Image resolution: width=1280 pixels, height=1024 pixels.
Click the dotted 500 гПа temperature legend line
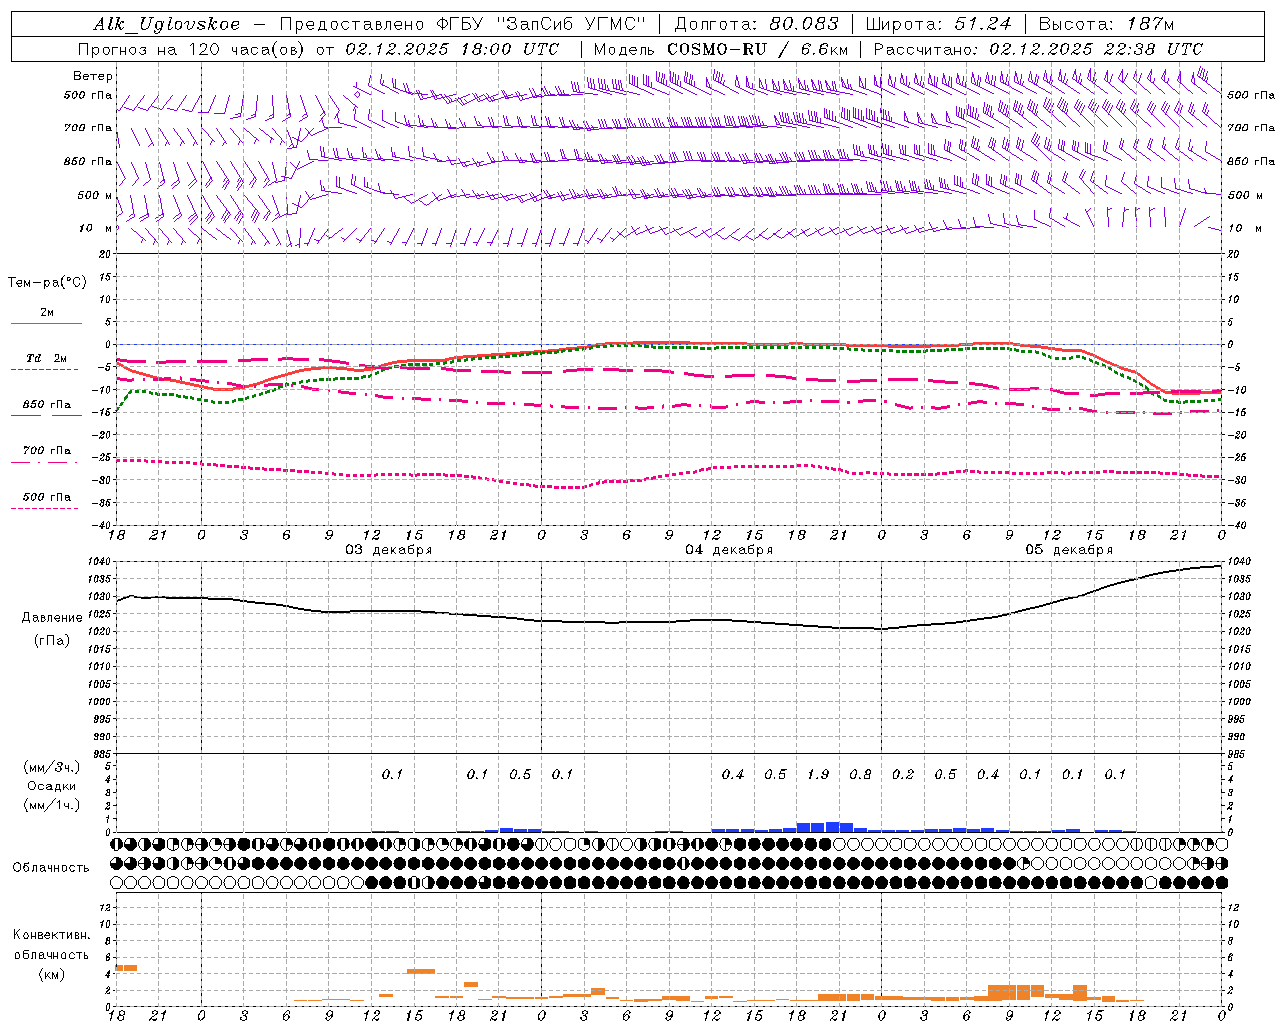(45, 509)
